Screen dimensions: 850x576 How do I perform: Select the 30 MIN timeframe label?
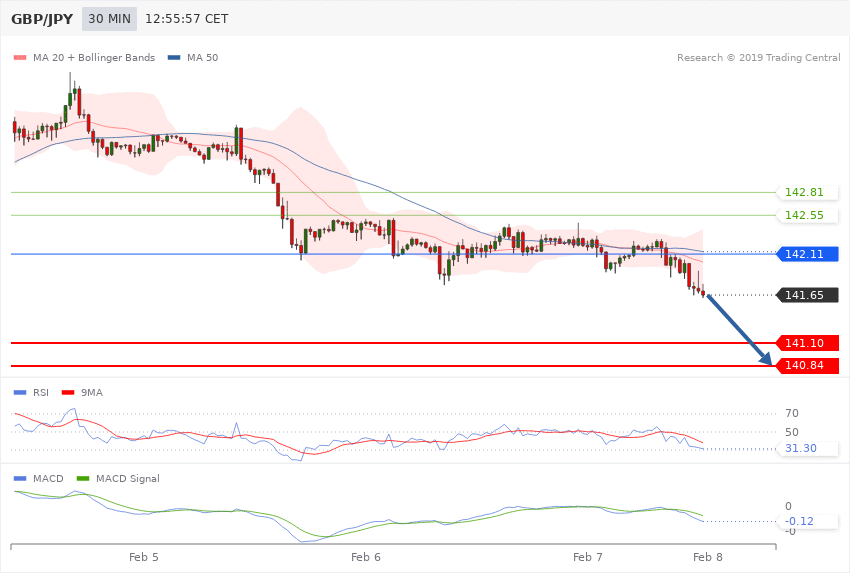pos(110,19)
